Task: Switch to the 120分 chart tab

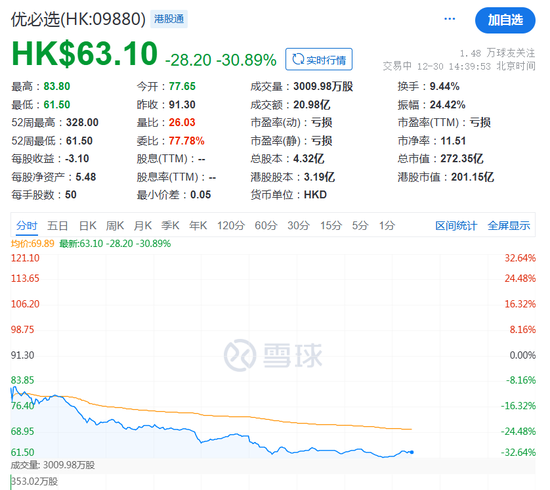Action: click(231, 226)
